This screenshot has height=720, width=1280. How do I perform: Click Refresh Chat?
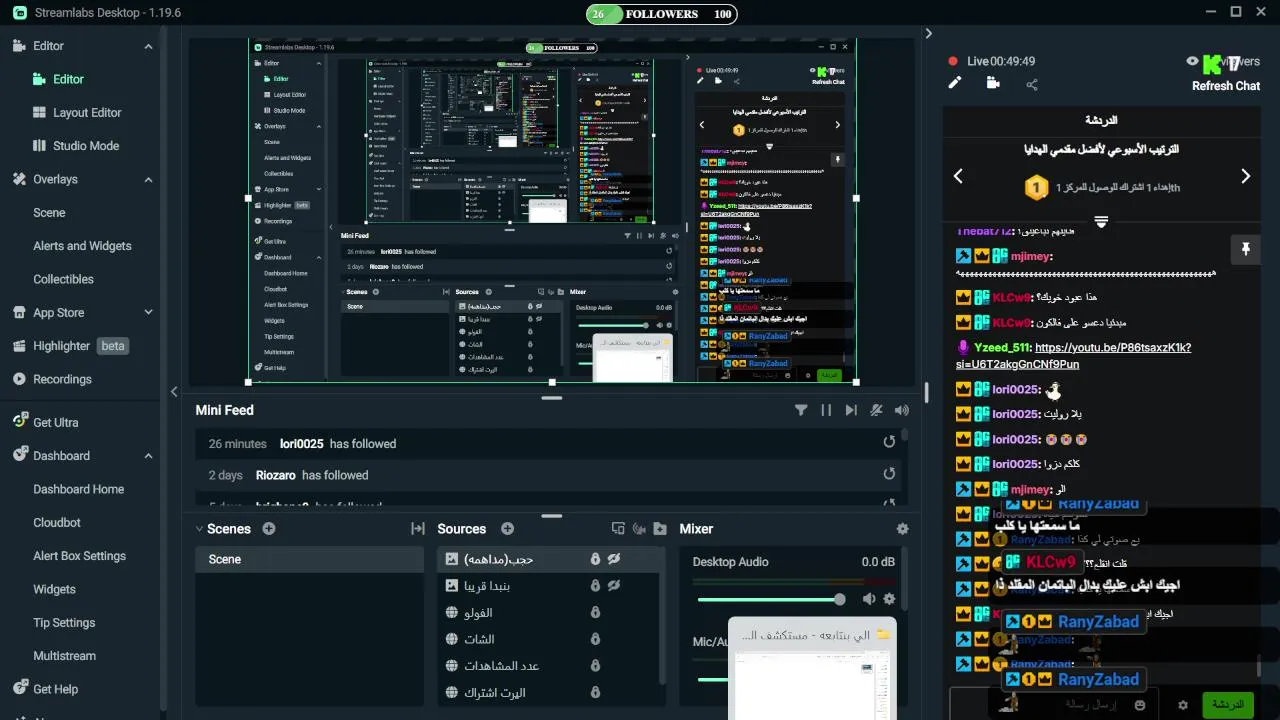(x=1226, y=86)
